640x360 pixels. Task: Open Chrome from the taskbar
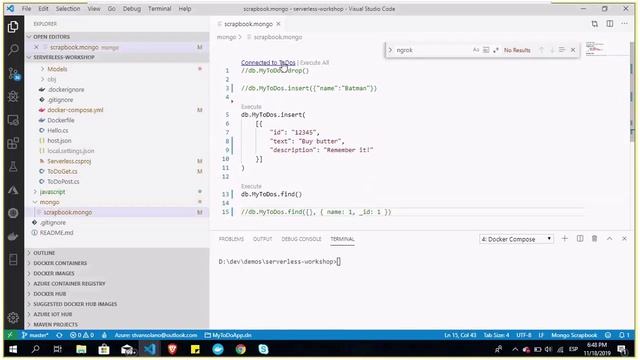click(241, 349)
